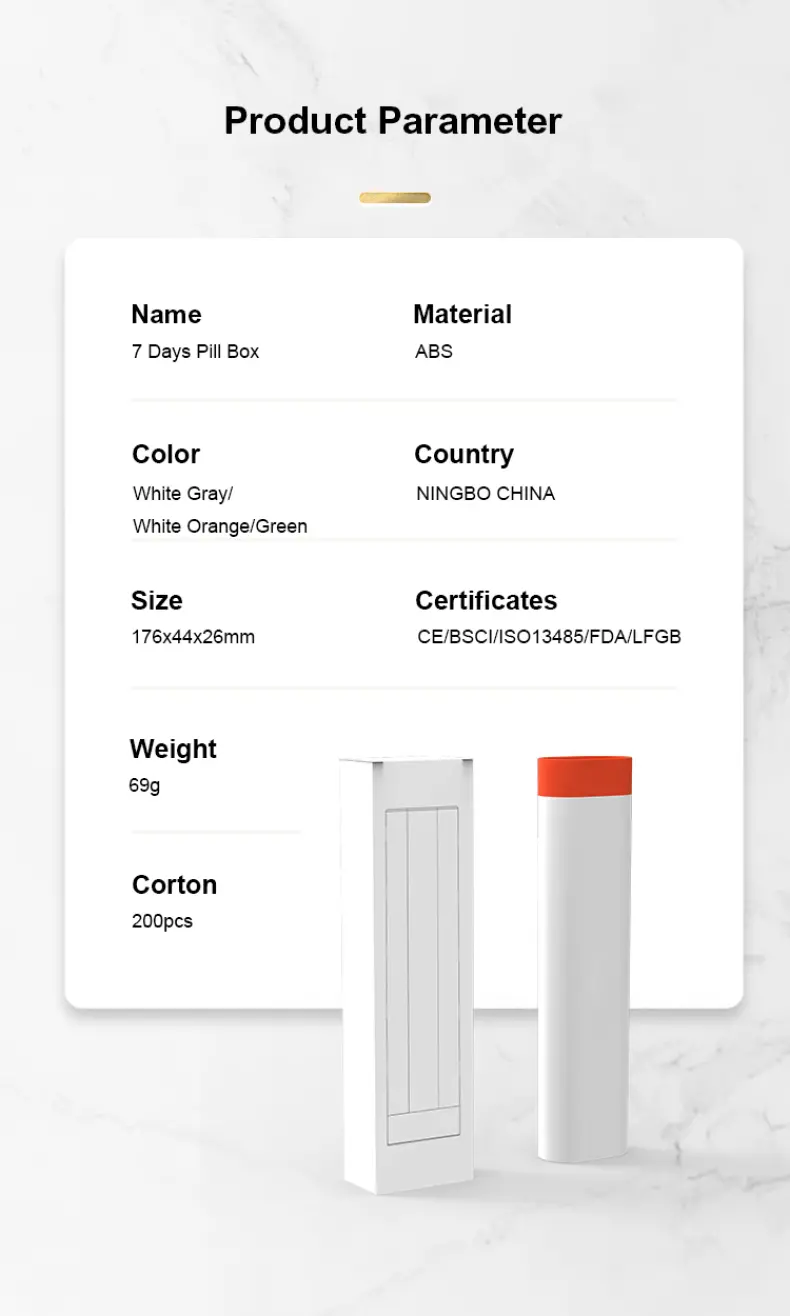This screenshot has height=1316, width=790.
Task: Select the Size label
Action: pos(157,600)
